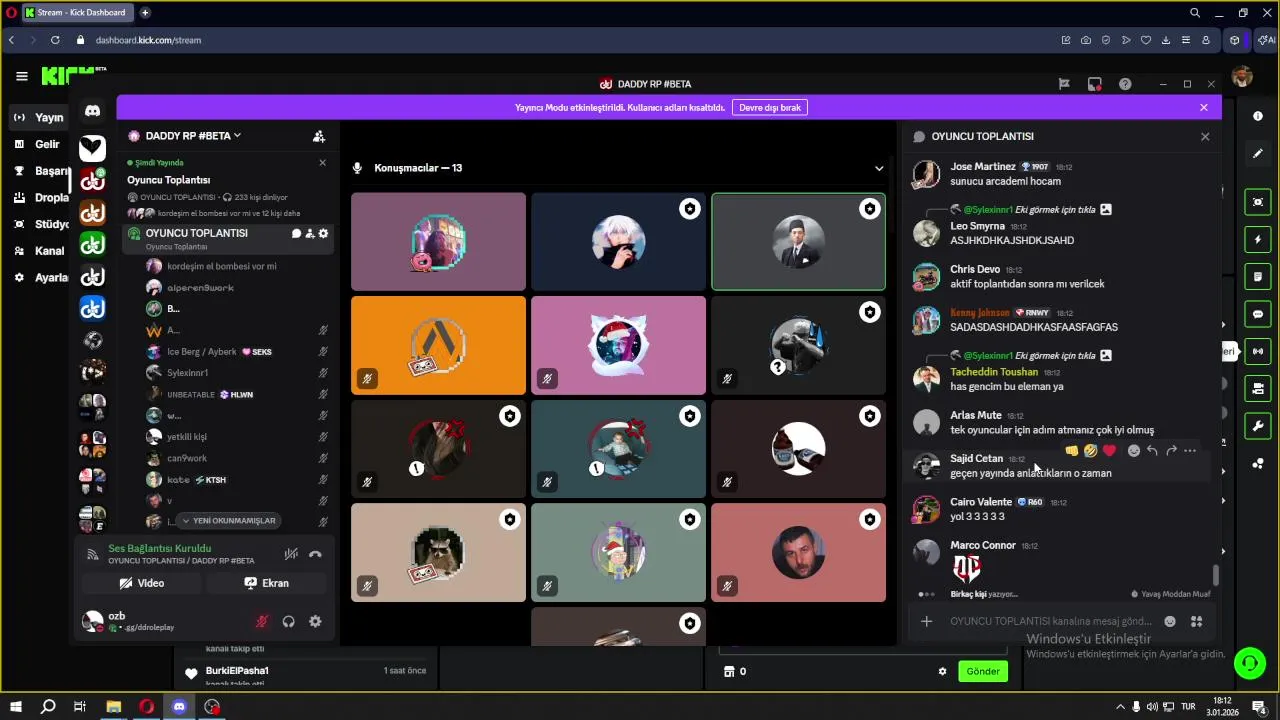Reply to Sajid Cetan's message with arrow icon
The height and width of the screenshot is (720, 1280).
[x=1152, y=451]
